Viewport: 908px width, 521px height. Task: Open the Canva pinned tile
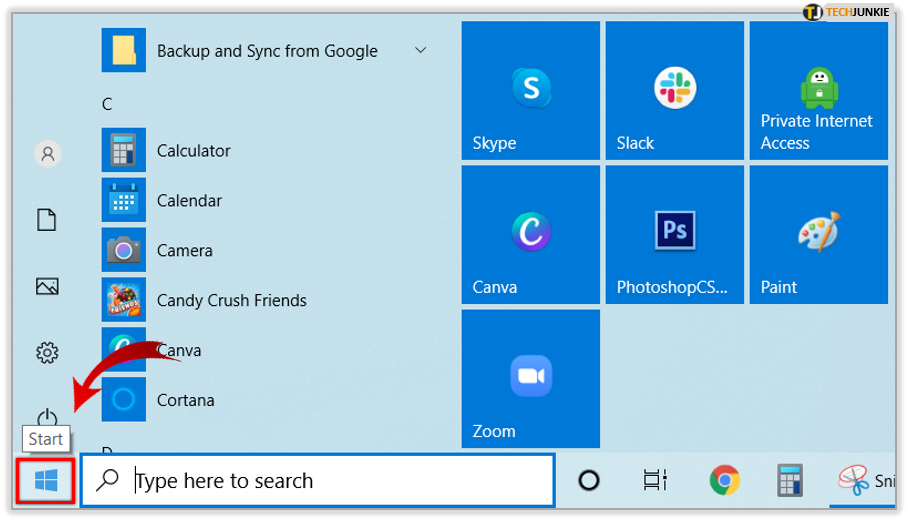tap(530, 234)
